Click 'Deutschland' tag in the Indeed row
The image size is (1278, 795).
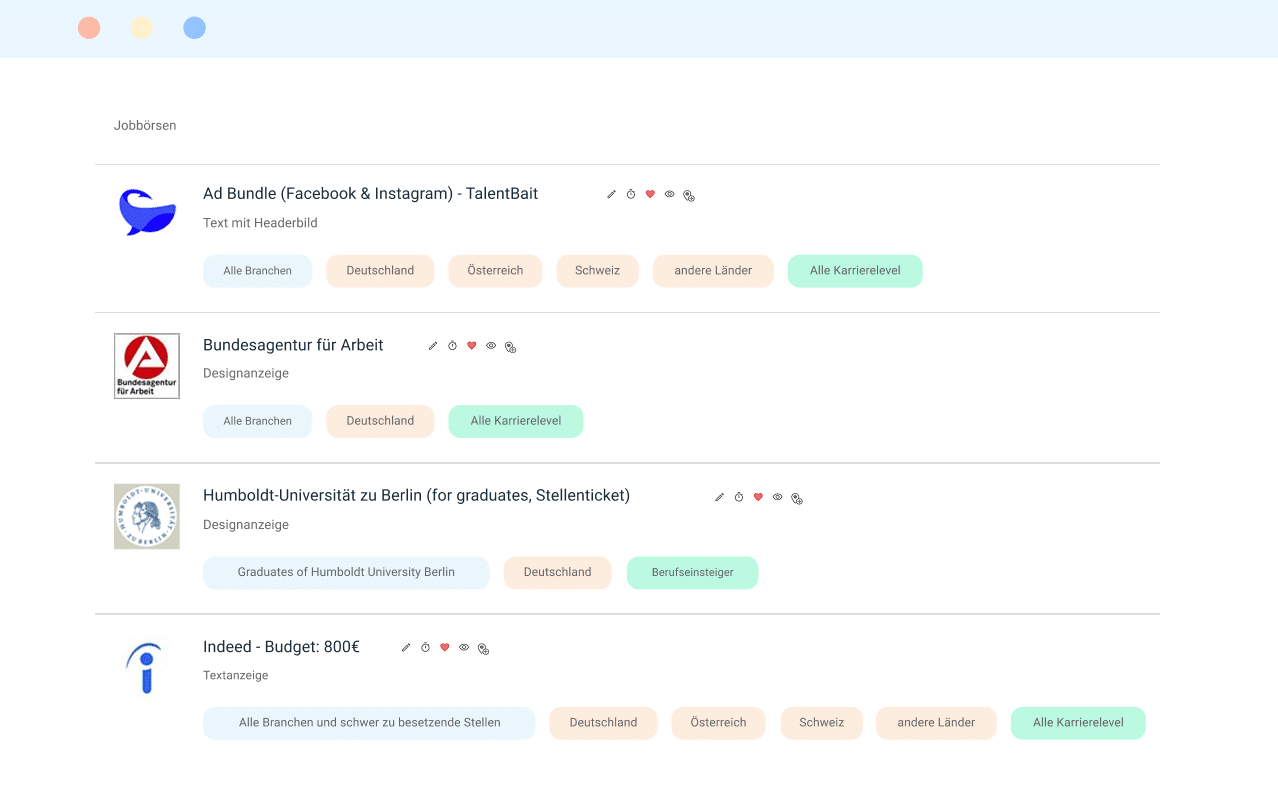click(603, 723)
